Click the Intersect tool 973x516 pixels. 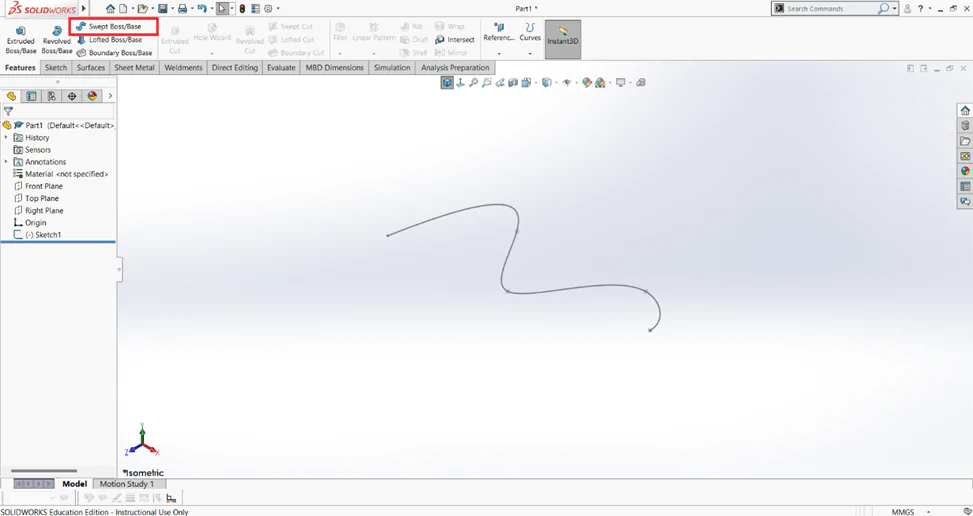pyautogui.click(x=455, y=40)
